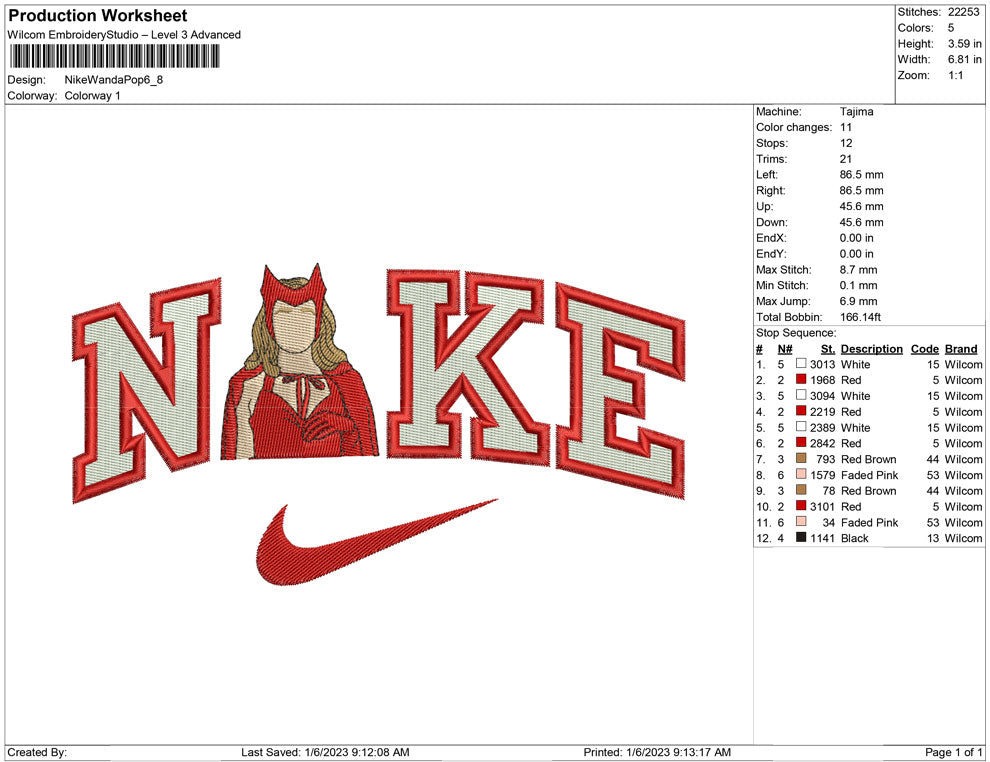Click the Stop Sequence heading
Screen dimensions: 990x762
click(x=796, y=333)
